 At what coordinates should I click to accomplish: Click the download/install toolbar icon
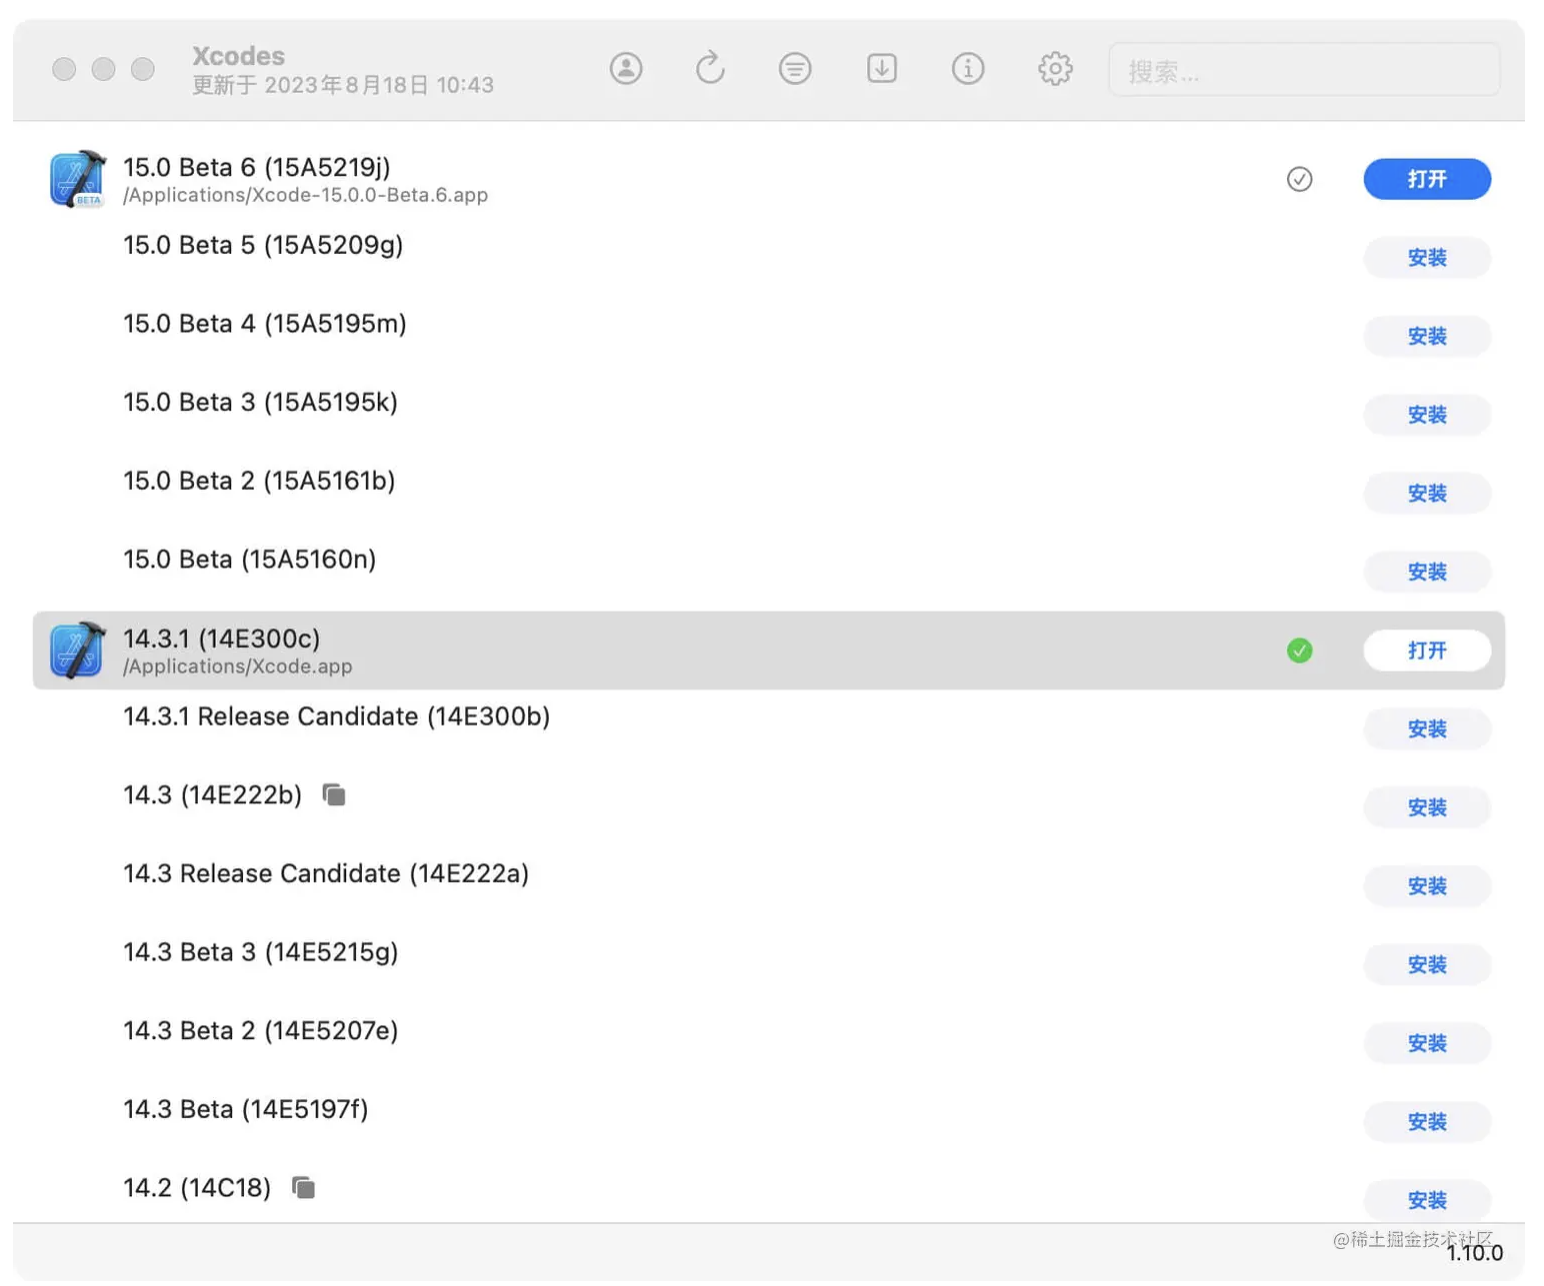[x=881, y=69]
